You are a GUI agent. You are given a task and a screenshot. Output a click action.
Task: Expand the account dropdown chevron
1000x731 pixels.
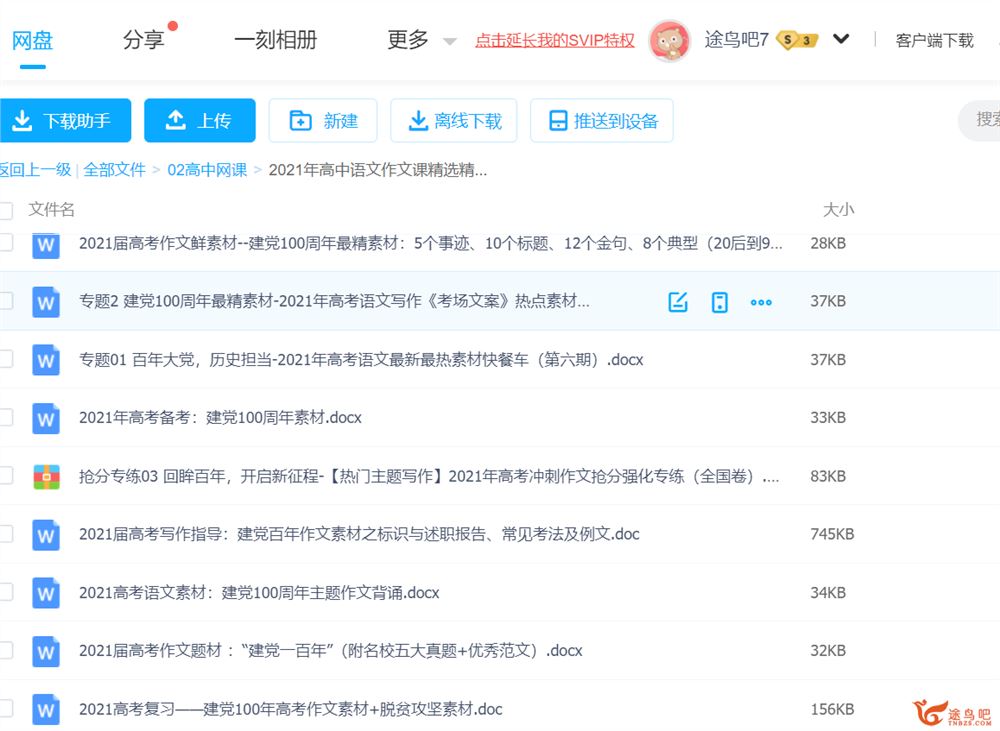pyautogui.click(x=841, y=40)
